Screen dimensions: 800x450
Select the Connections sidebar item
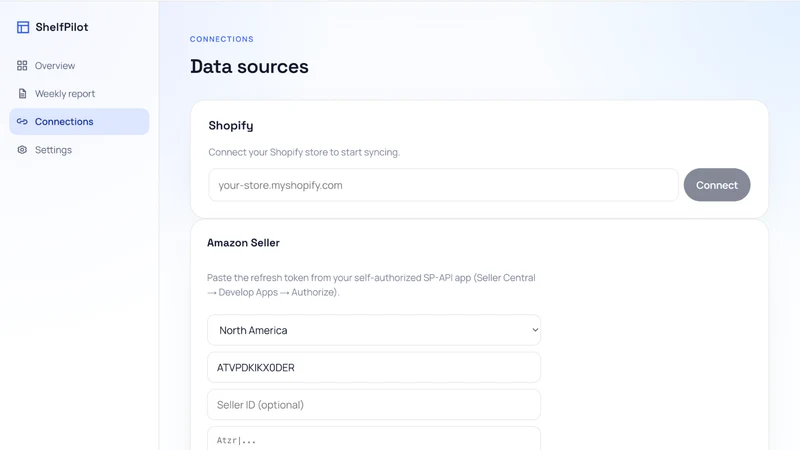coord(79,121)
